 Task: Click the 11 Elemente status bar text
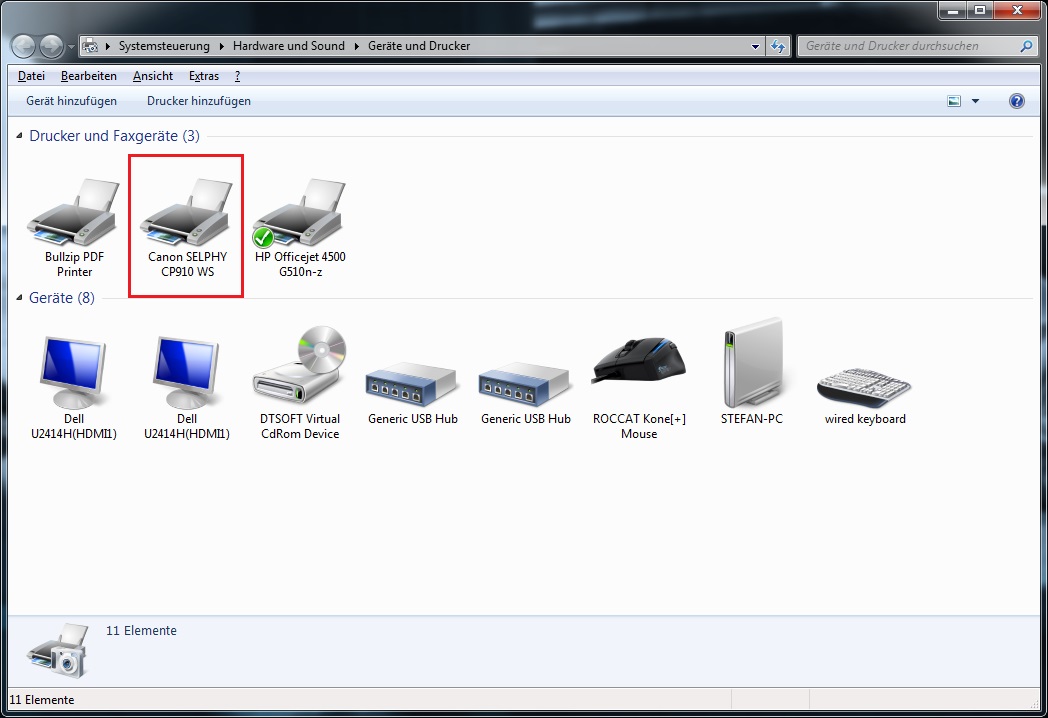pos(41,700)
